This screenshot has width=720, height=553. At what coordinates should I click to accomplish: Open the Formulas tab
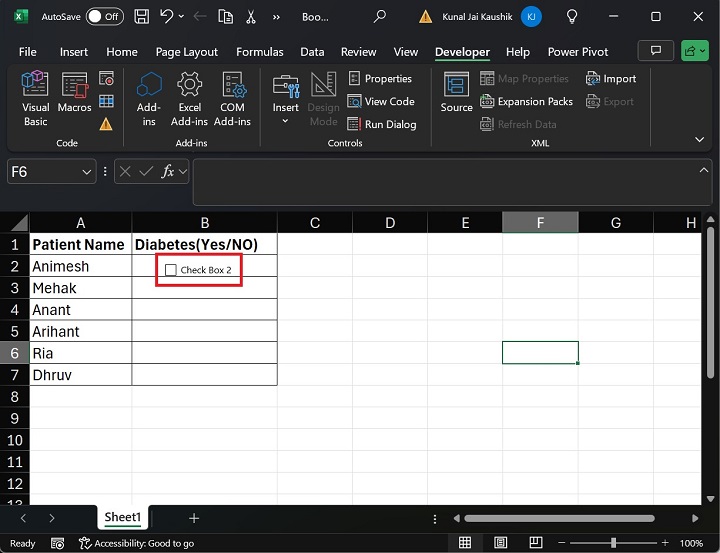259,52
